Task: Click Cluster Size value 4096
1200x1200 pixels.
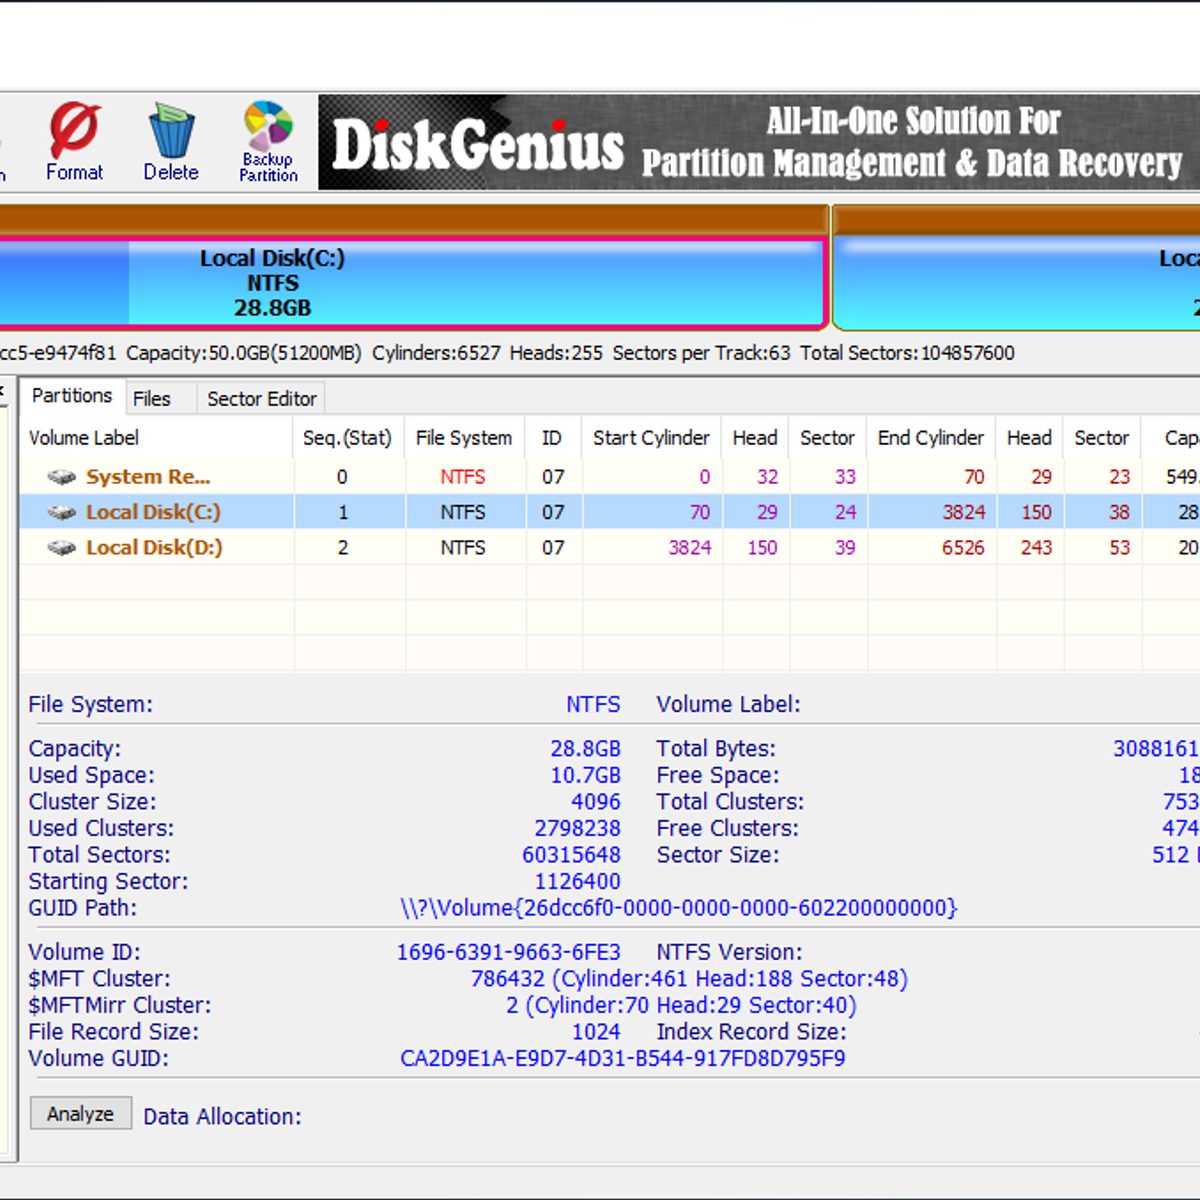Action: [596, 802]
